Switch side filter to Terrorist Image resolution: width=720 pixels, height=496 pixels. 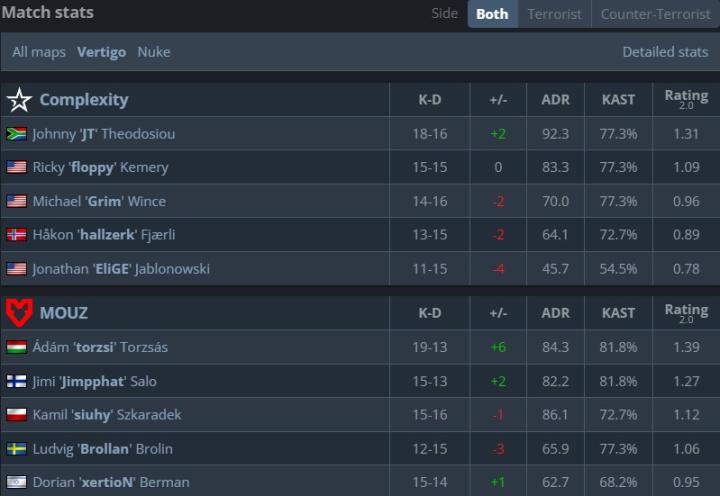(554, 14)
